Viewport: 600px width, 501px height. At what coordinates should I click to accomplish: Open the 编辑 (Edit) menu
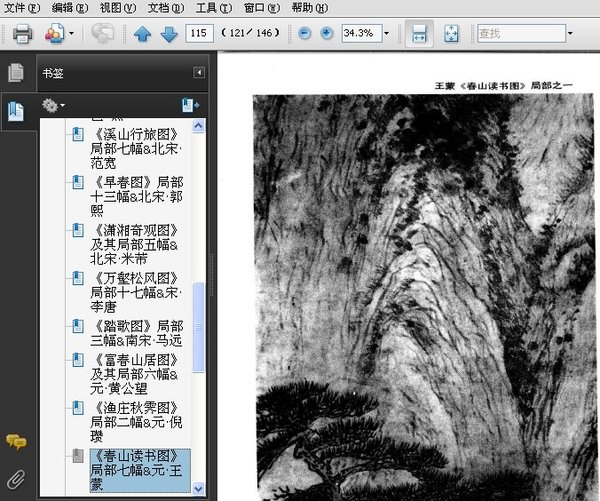click(x=70, y=8)
